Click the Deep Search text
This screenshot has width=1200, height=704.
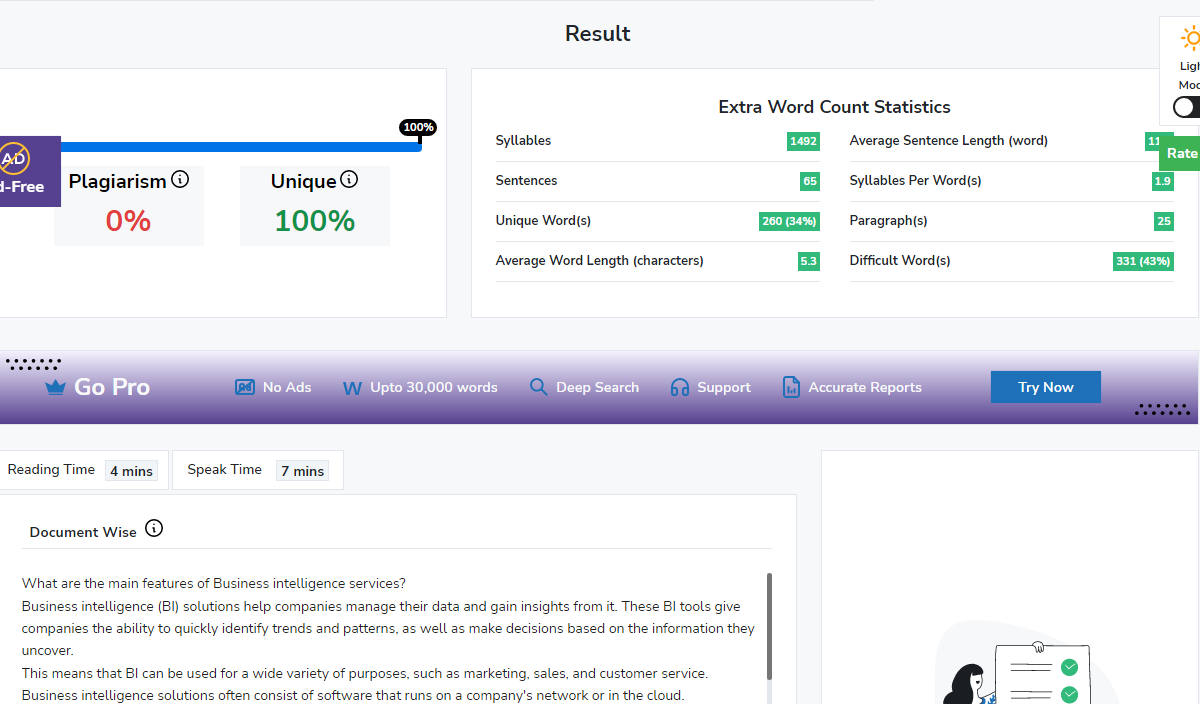[597, 387]
